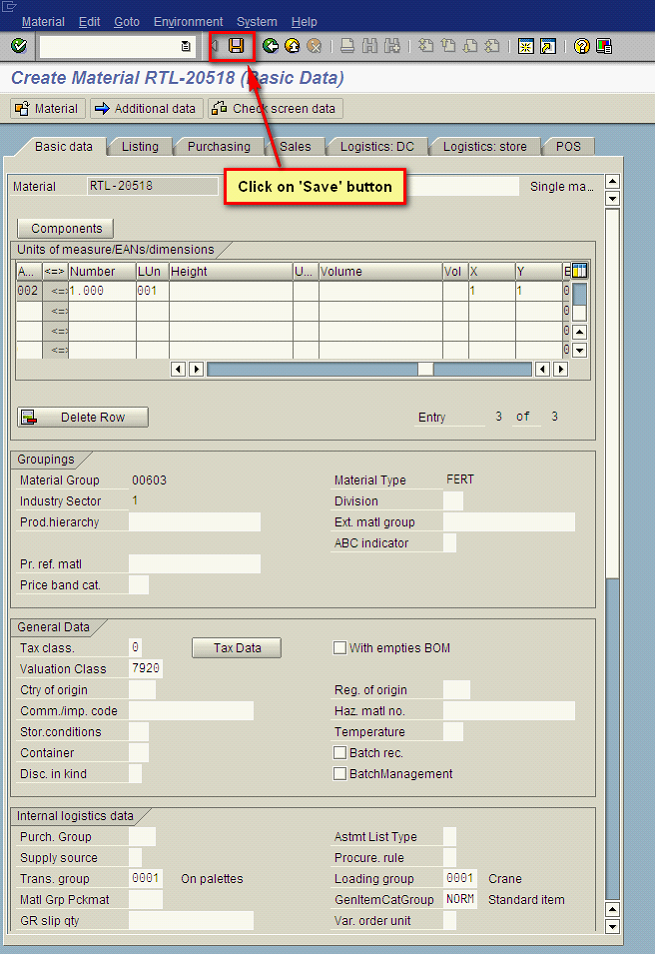Switch to the Purchasing tab
Image resolution: width=656 pixels, height=955 pixels.
[218, 147]
